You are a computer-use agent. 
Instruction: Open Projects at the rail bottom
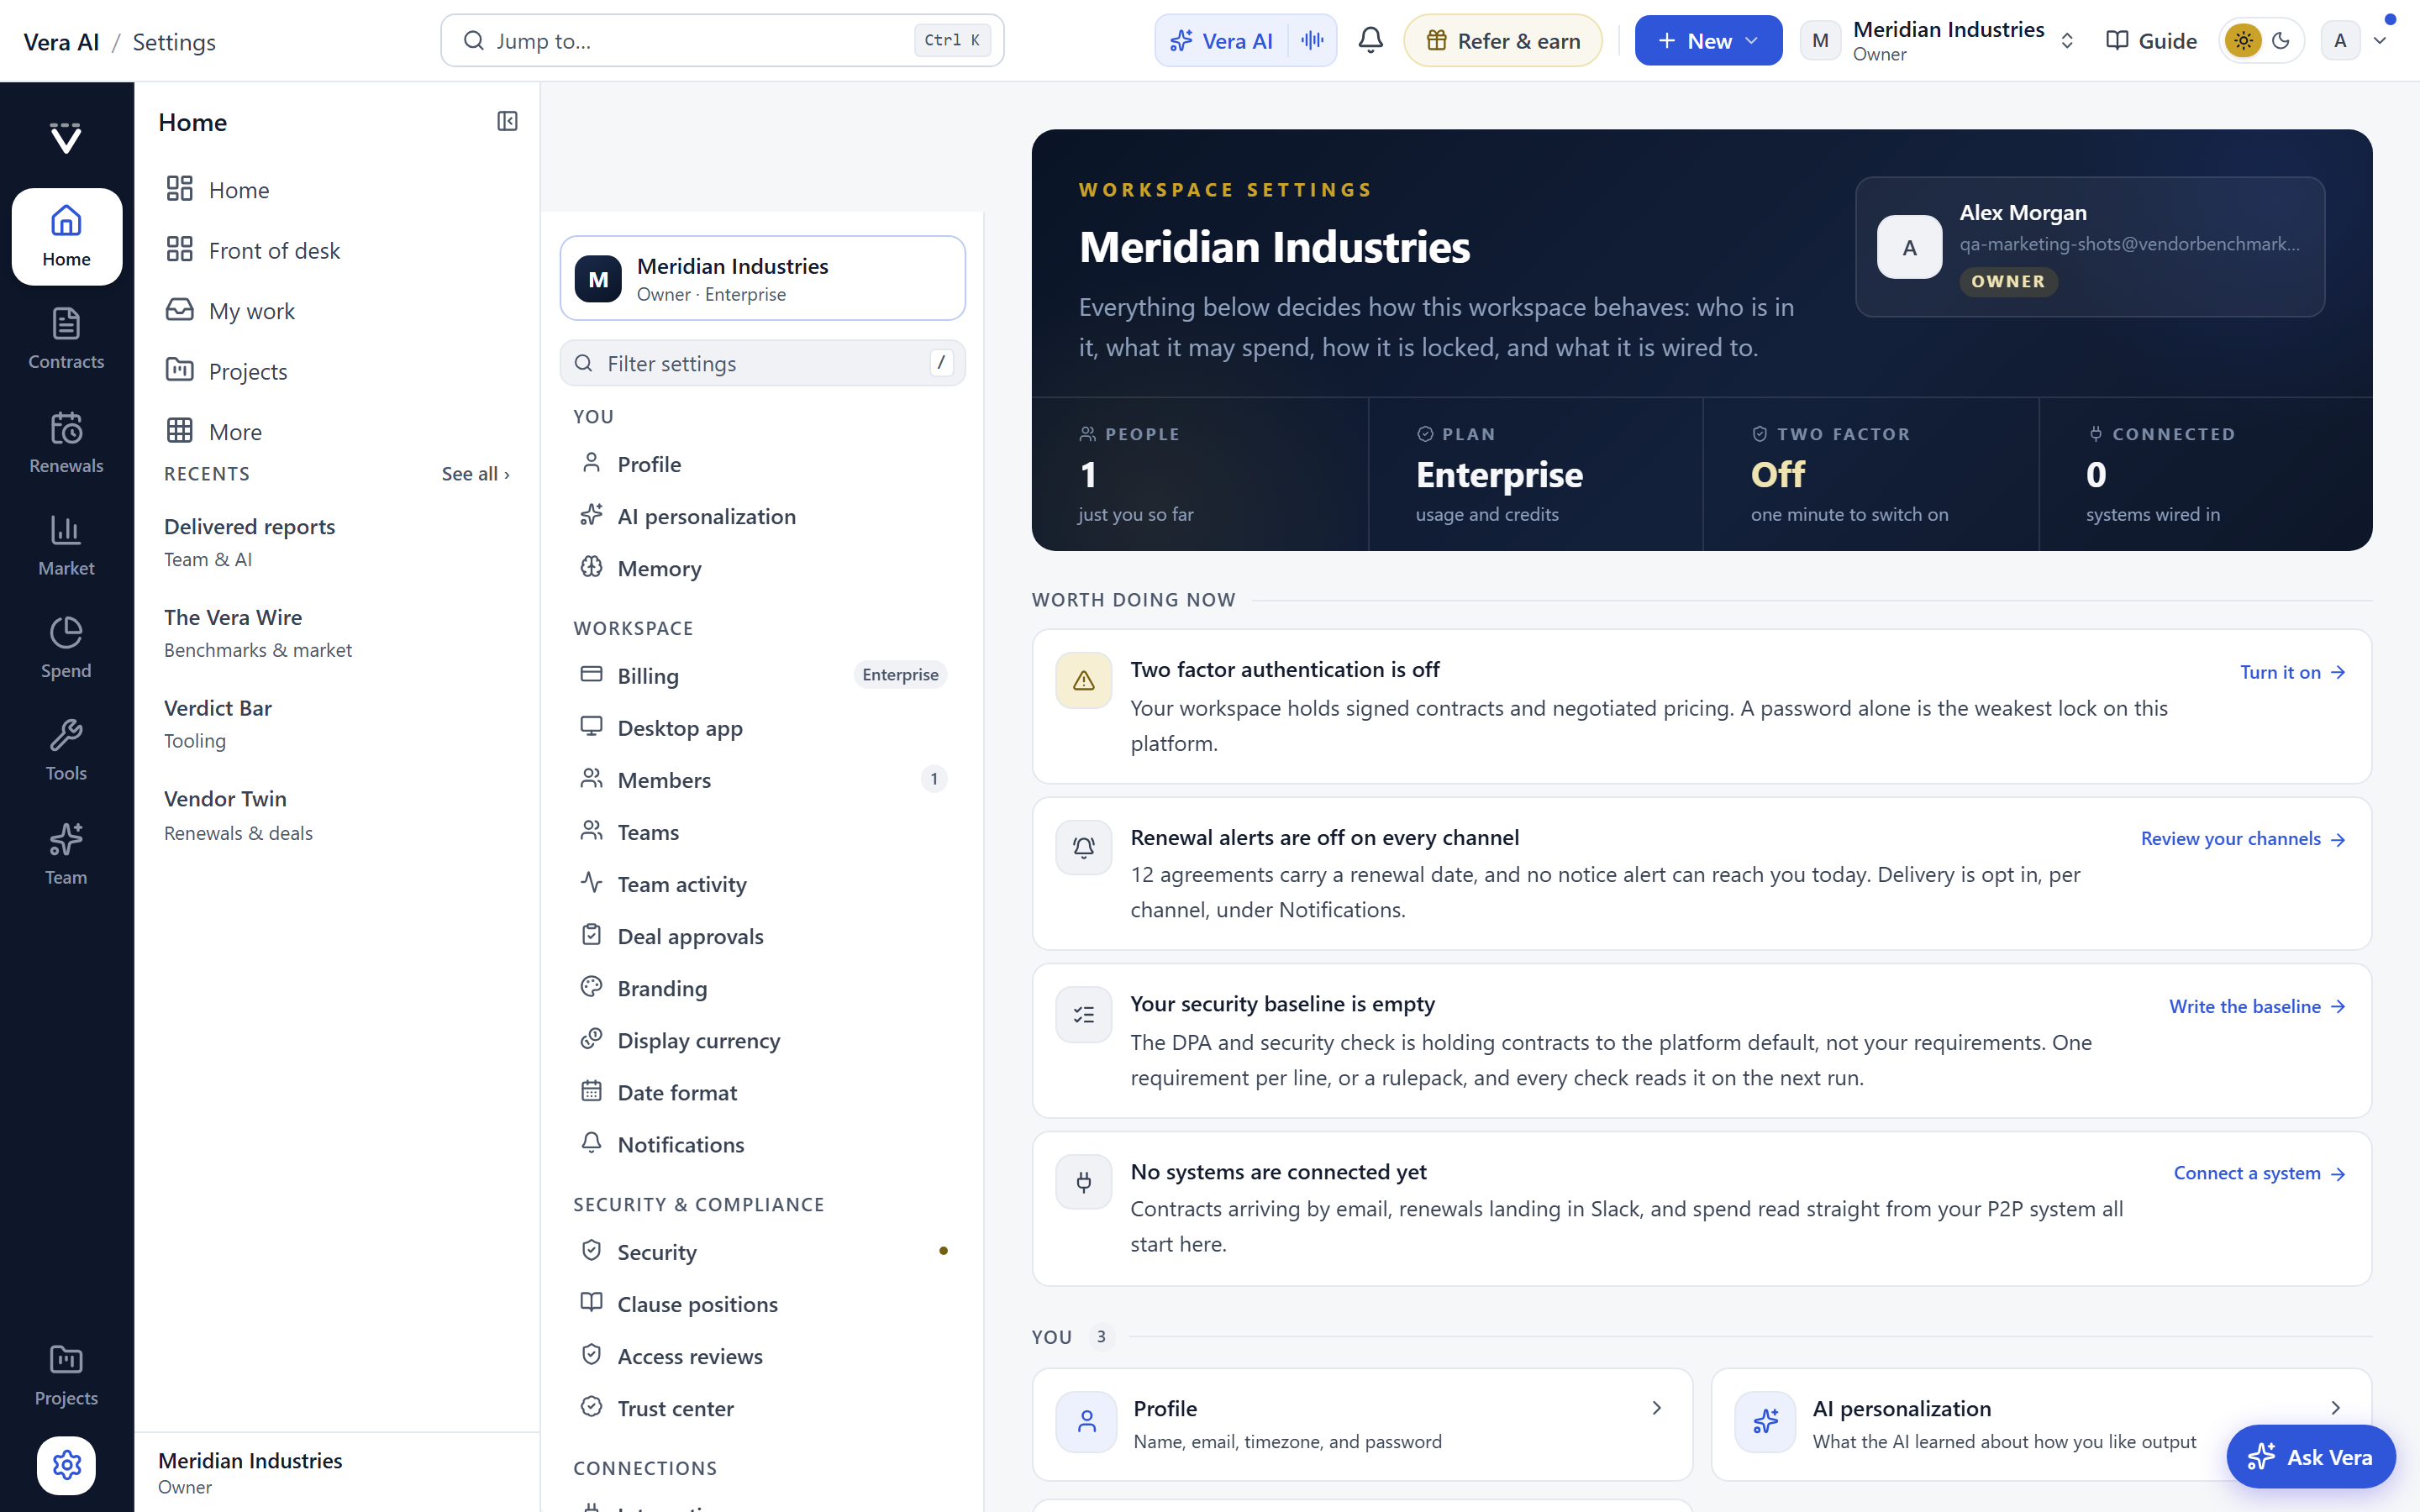(66, 1376)
